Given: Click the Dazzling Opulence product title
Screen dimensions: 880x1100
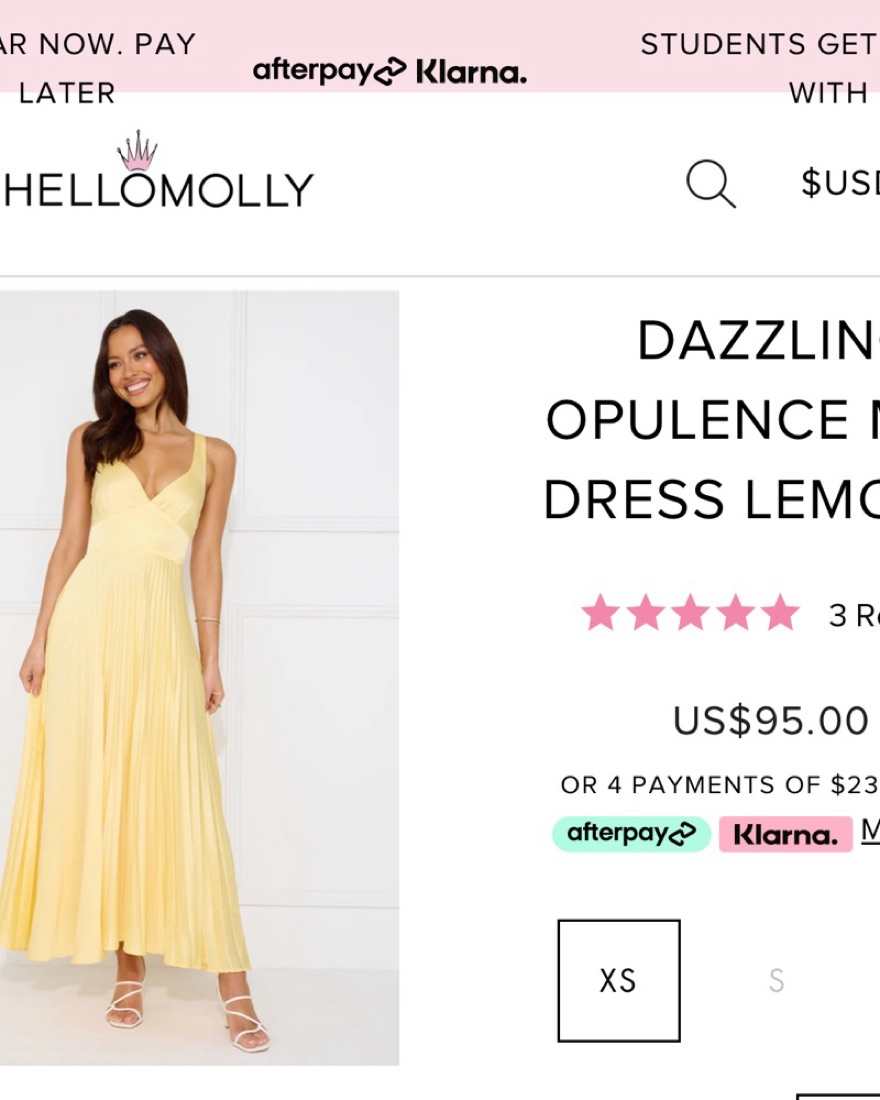Looking at the screenshot, I should [x=712, y=420].
